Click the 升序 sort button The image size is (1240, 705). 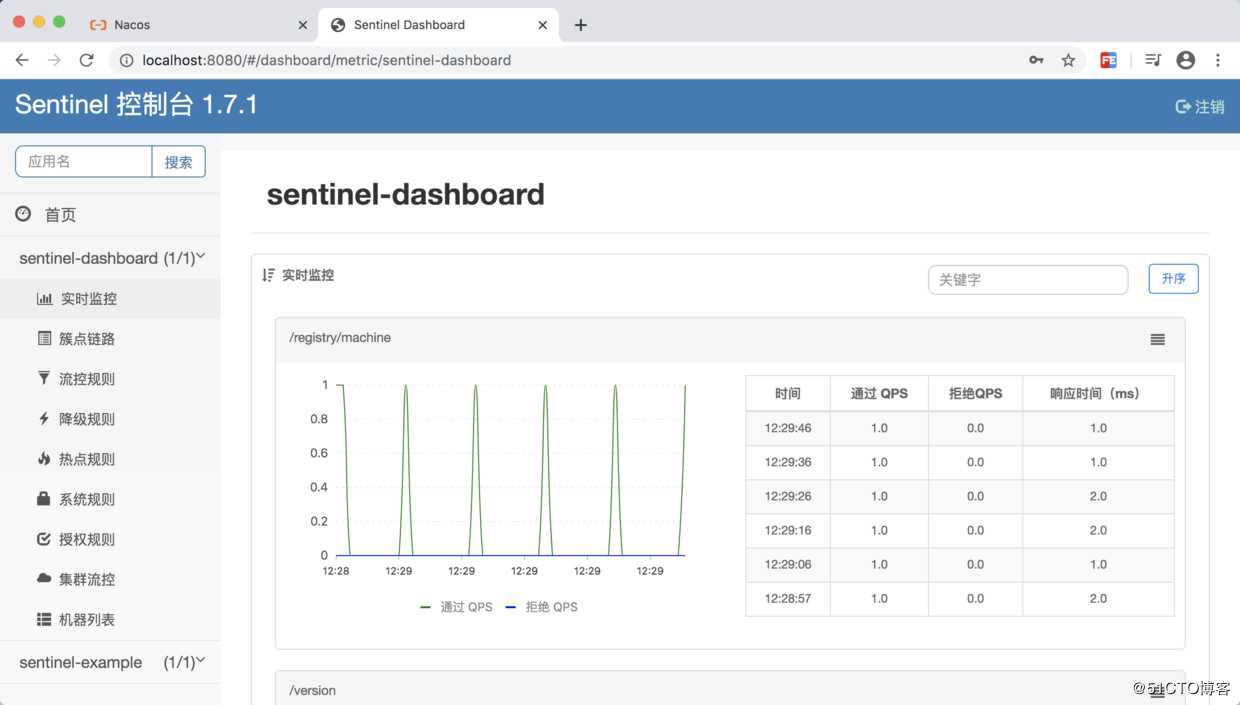1173,279
